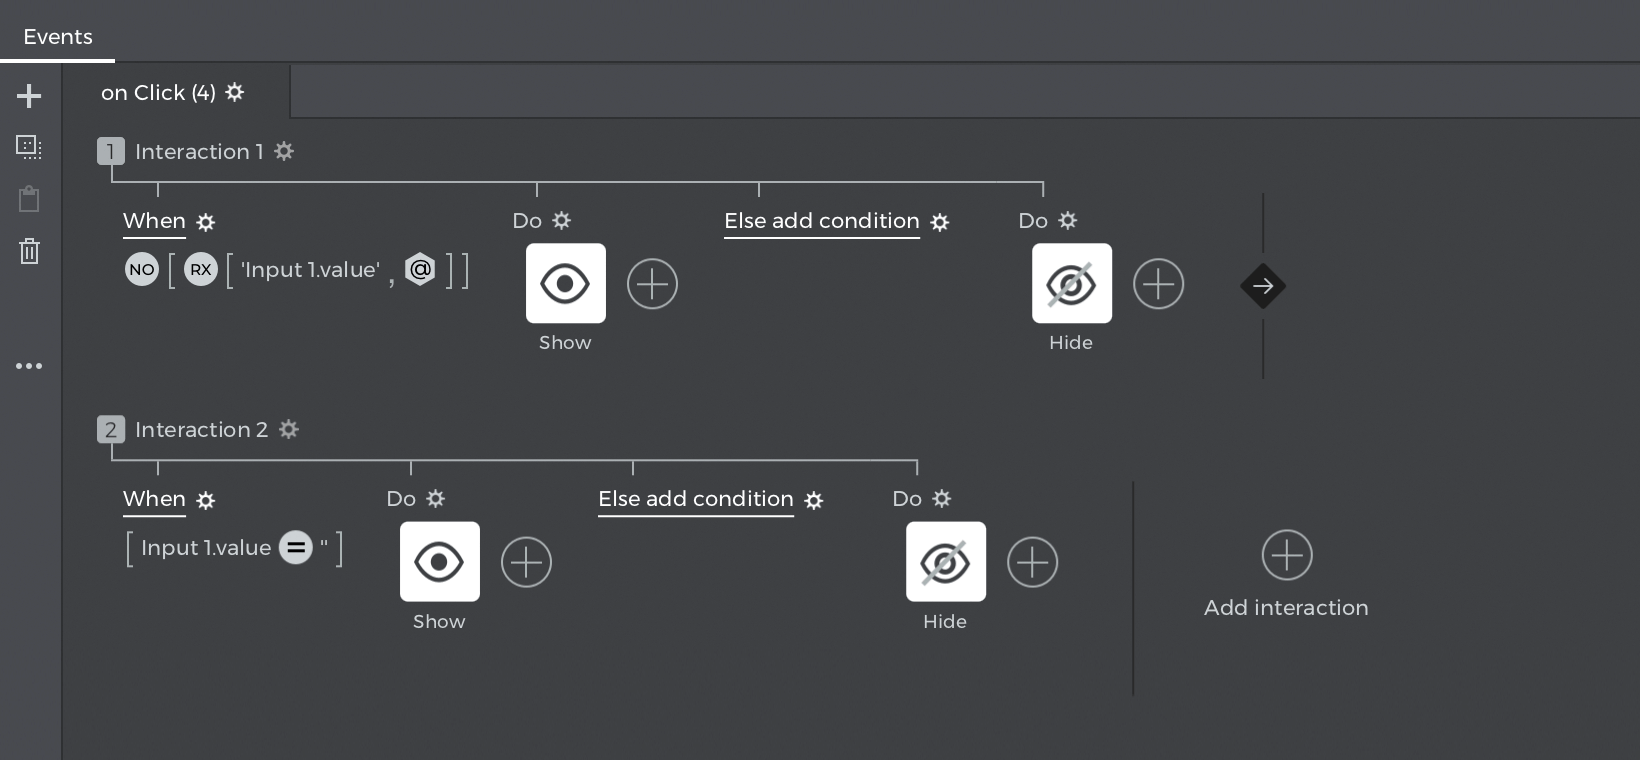Click the black diamond arrow icon
This screenshot has width=1640, height=760.
point(1263,286)
